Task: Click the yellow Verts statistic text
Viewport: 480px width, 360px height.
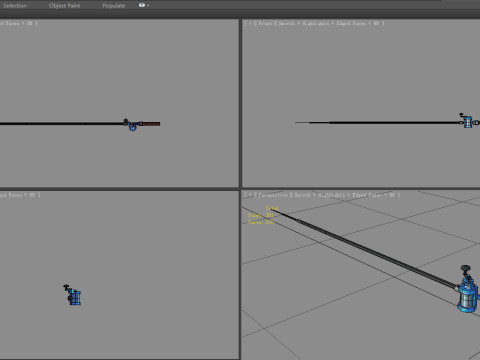Action: [x=261, y=222]
